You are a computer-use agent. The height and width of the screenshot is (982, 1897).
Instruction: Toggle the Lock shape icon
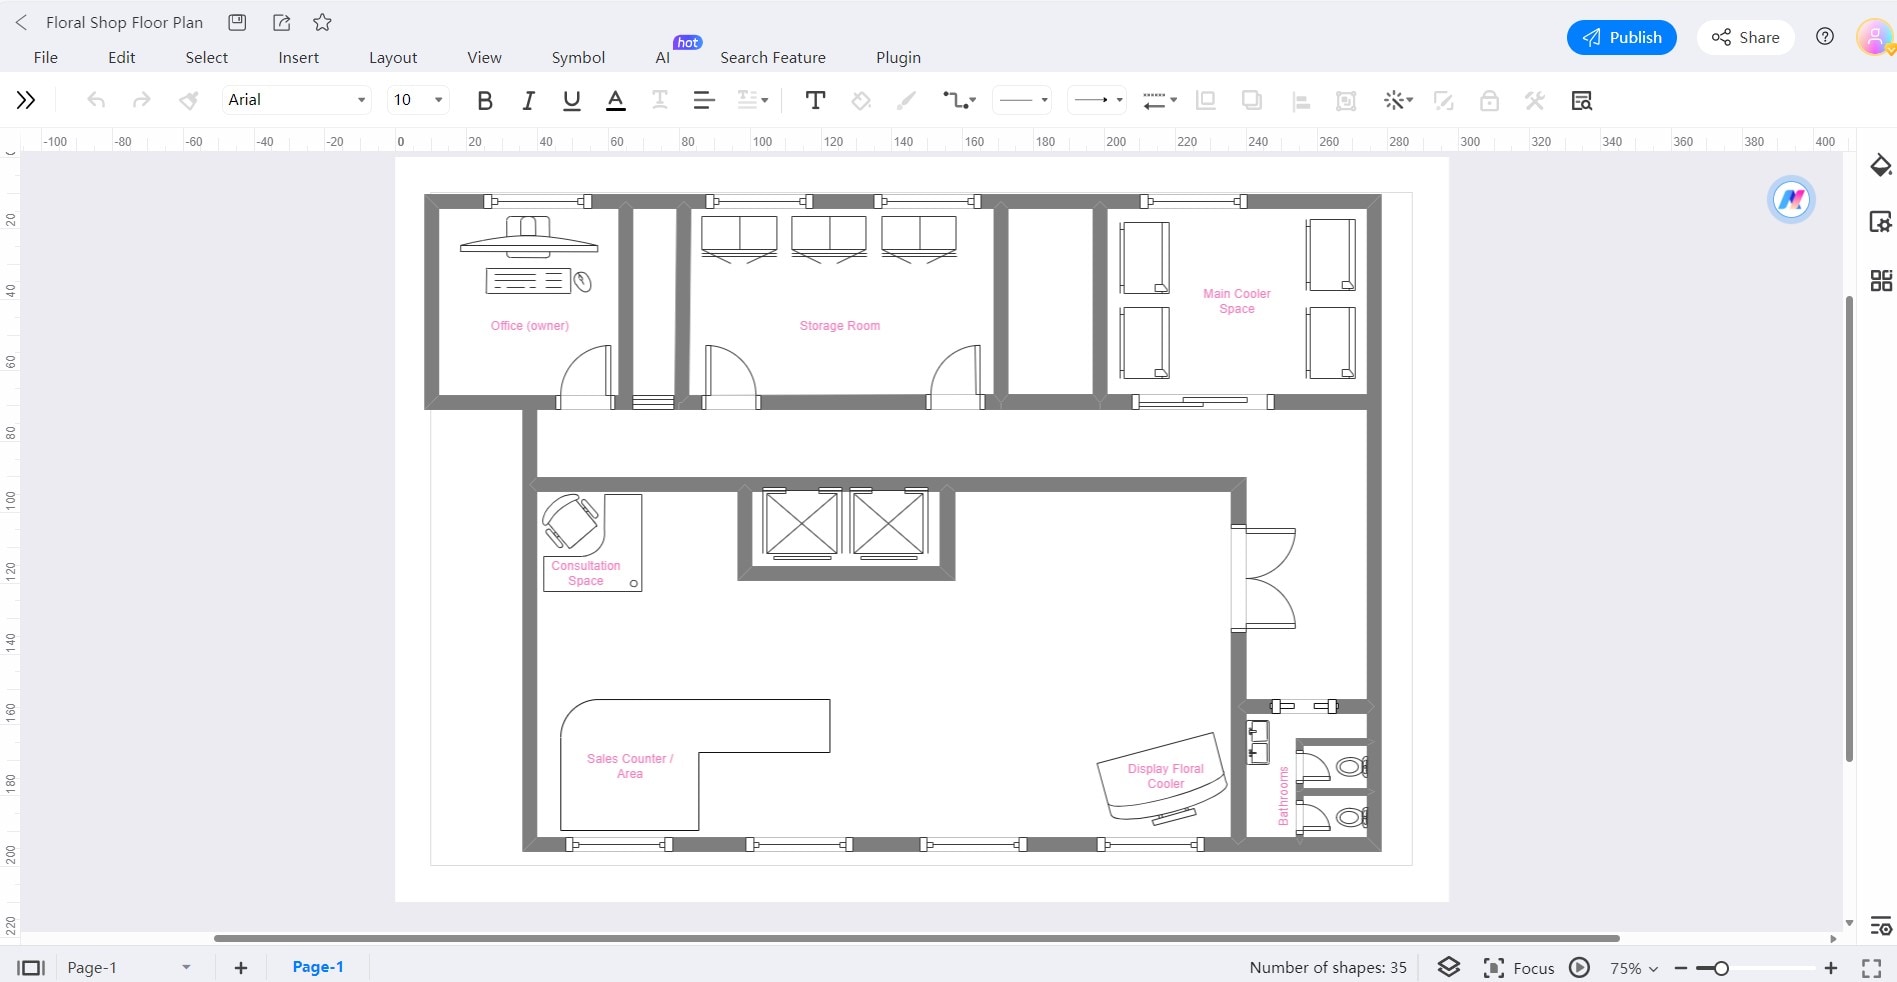[1489, 100]
